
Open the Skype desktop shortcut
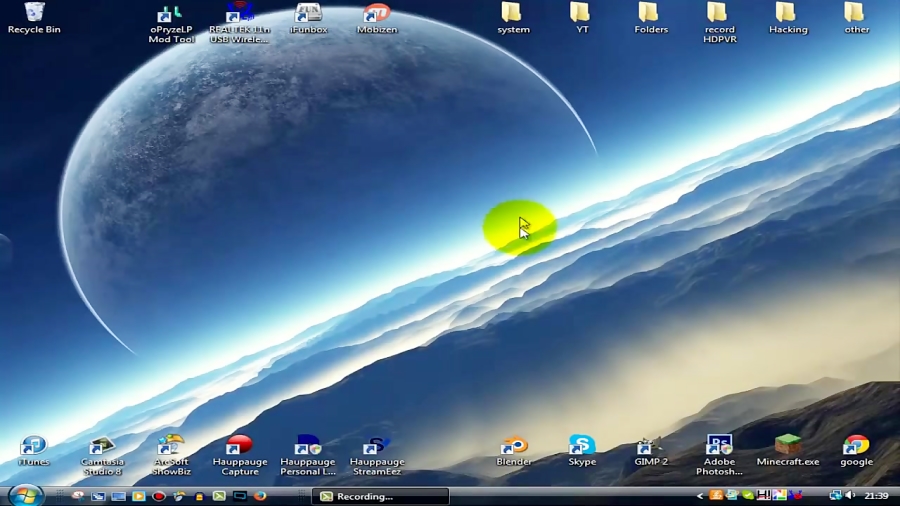click(582, 447)
